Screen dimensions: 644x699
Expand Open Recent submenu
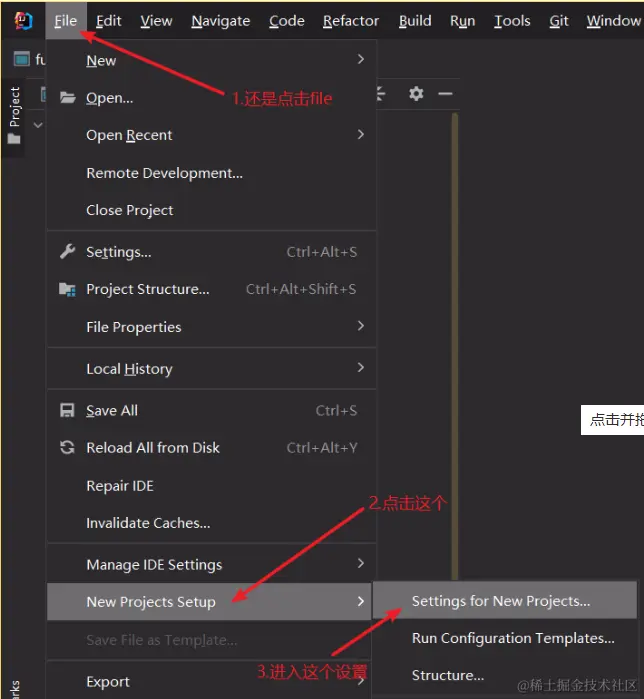(212, 135)
